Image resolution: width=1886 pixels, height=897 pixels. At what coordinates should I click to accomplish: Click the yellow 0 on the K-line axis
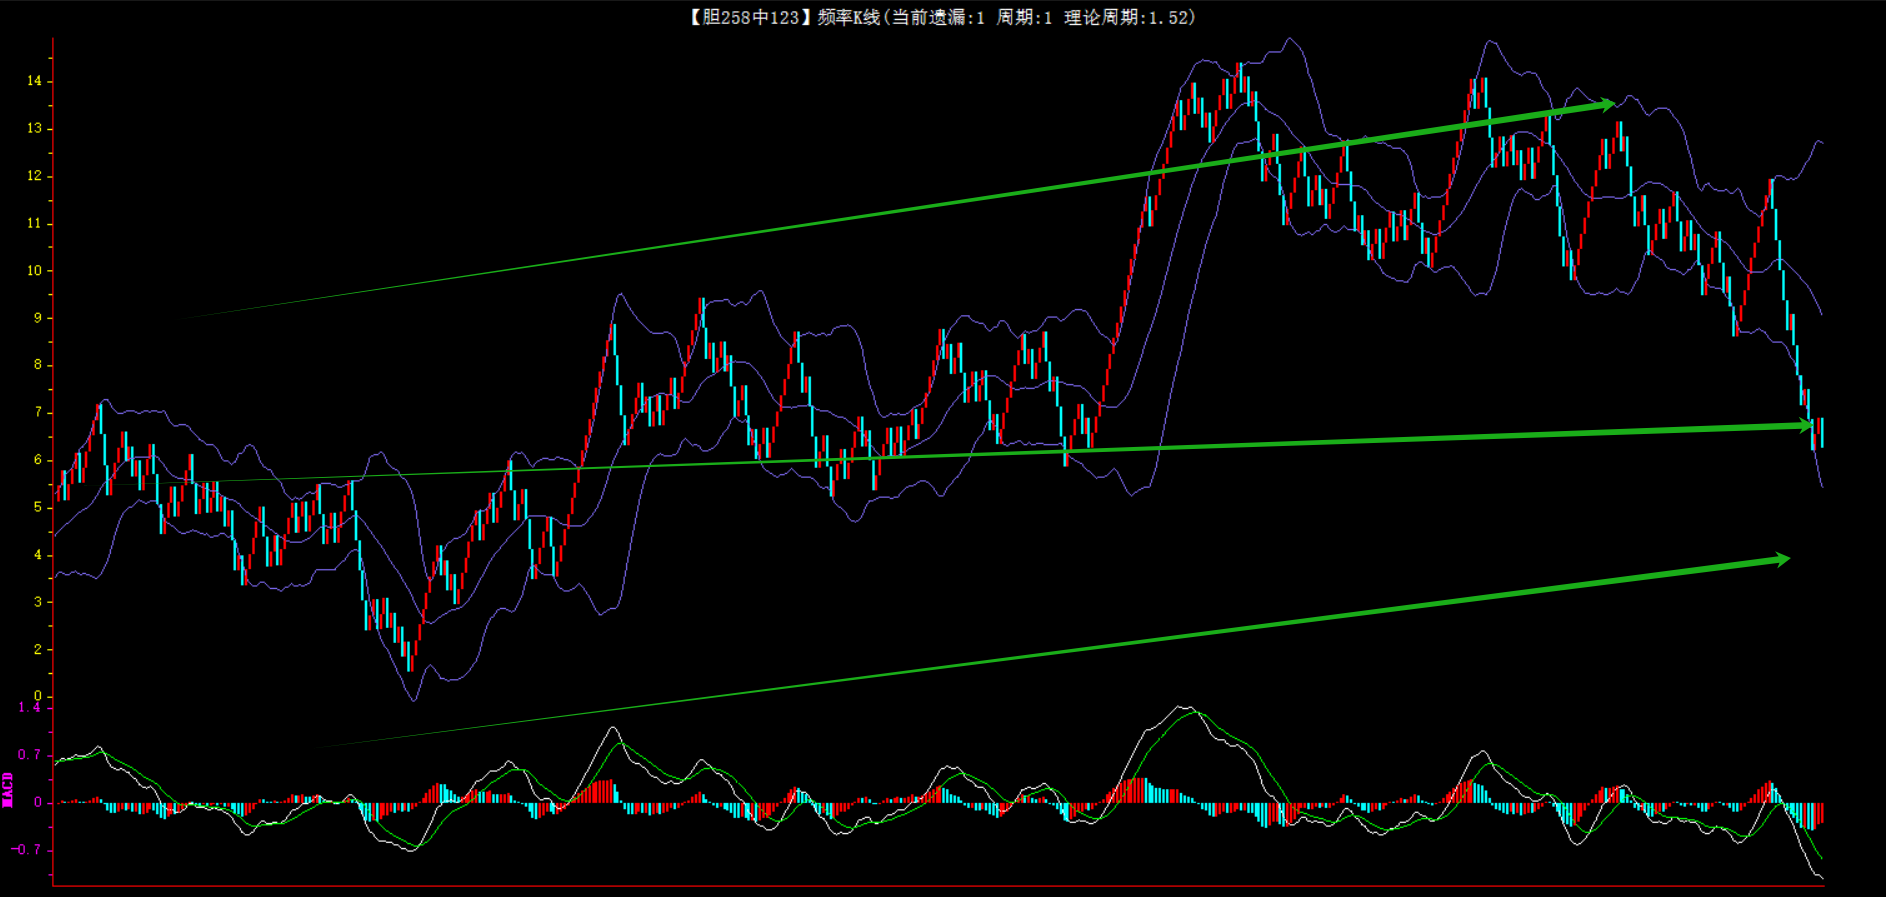click(x=38, y=696)
